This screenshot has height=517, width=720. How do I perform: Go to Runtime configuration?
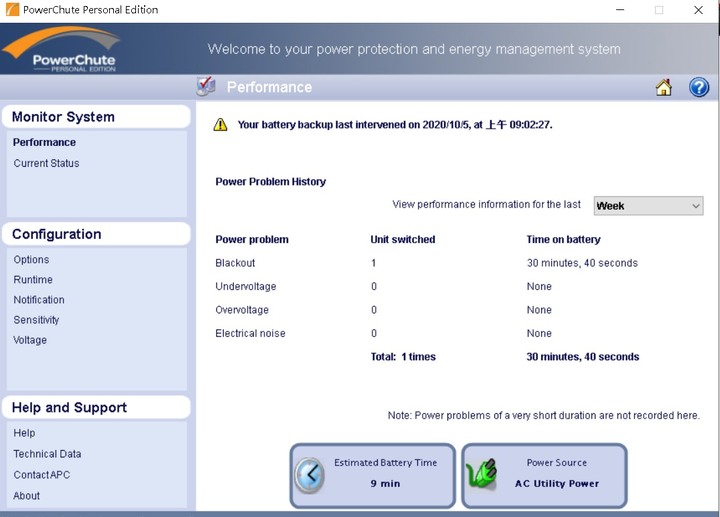pos(33,280)
